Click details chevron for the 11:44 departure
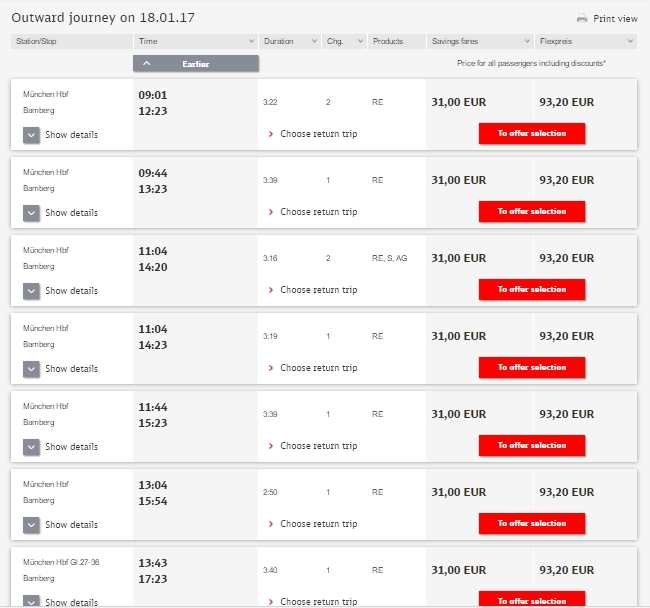650x608 pixels. (x=31, y=446)
